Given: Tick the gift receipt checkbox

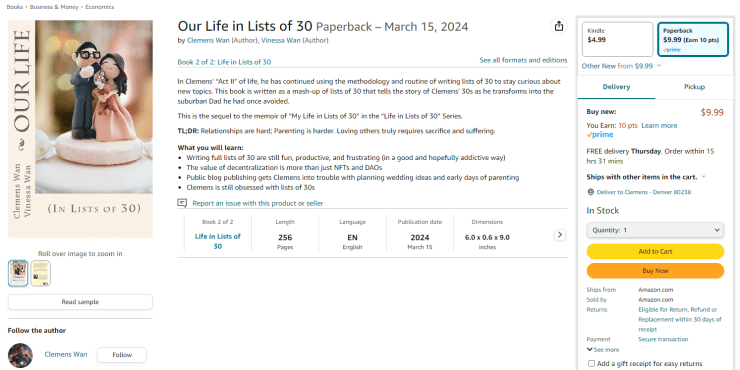Looking at the screenshot, I should coord(591,363).
